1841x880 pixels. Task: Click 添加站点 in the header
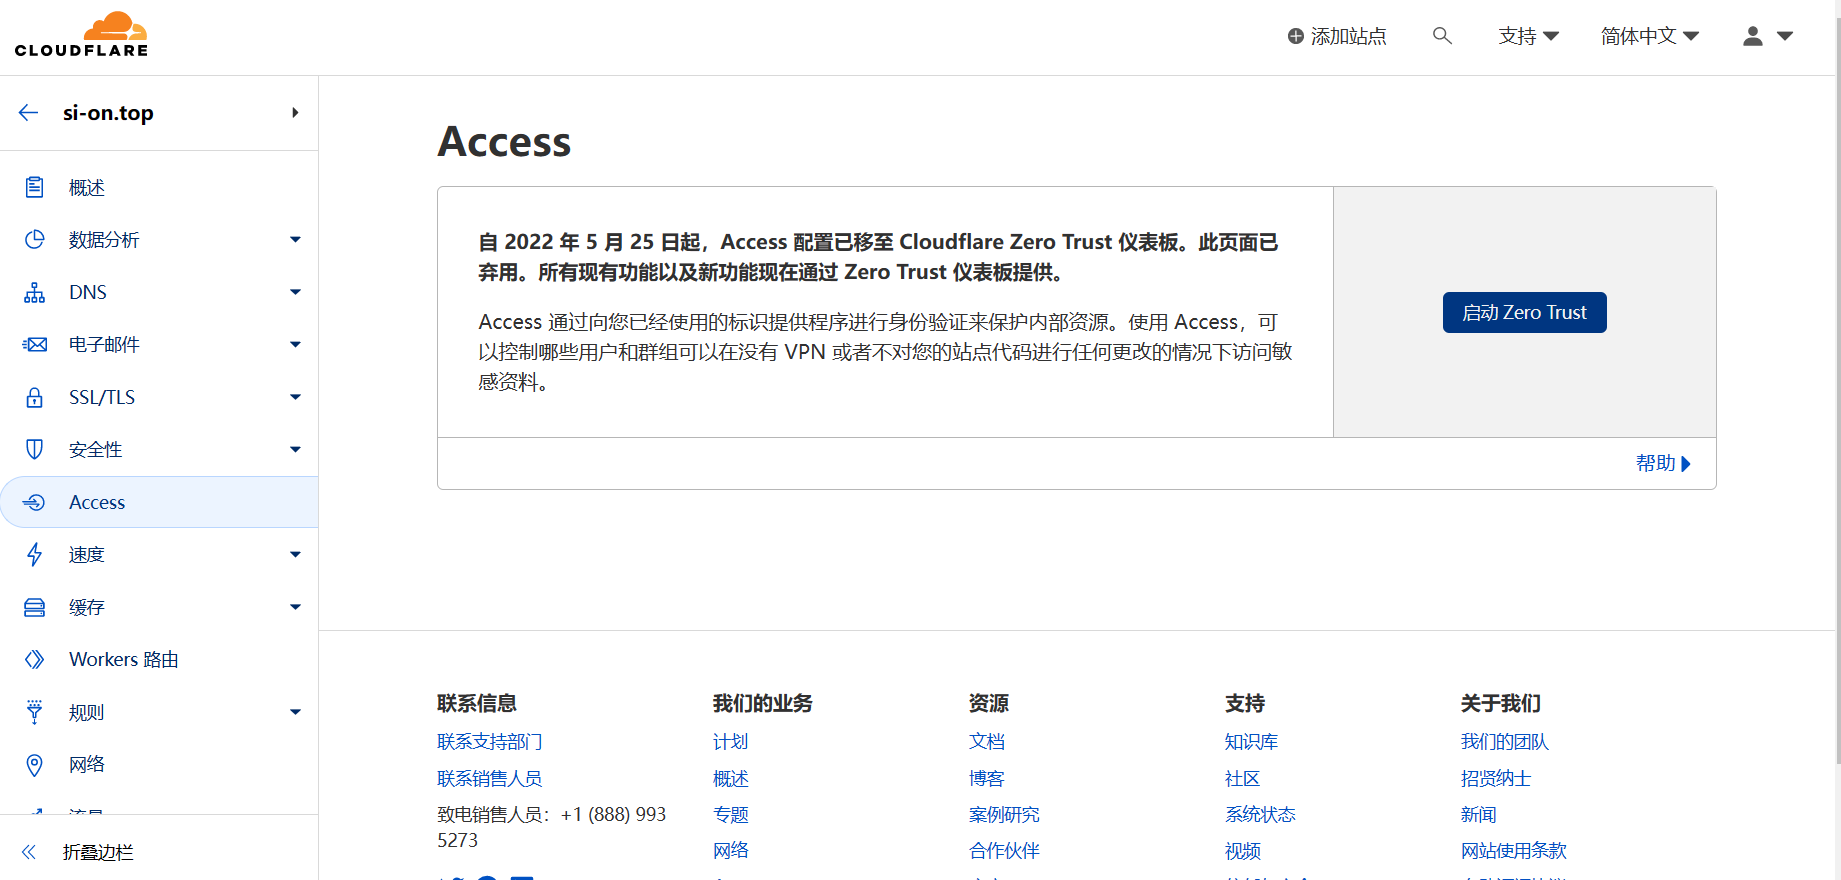1337,36
